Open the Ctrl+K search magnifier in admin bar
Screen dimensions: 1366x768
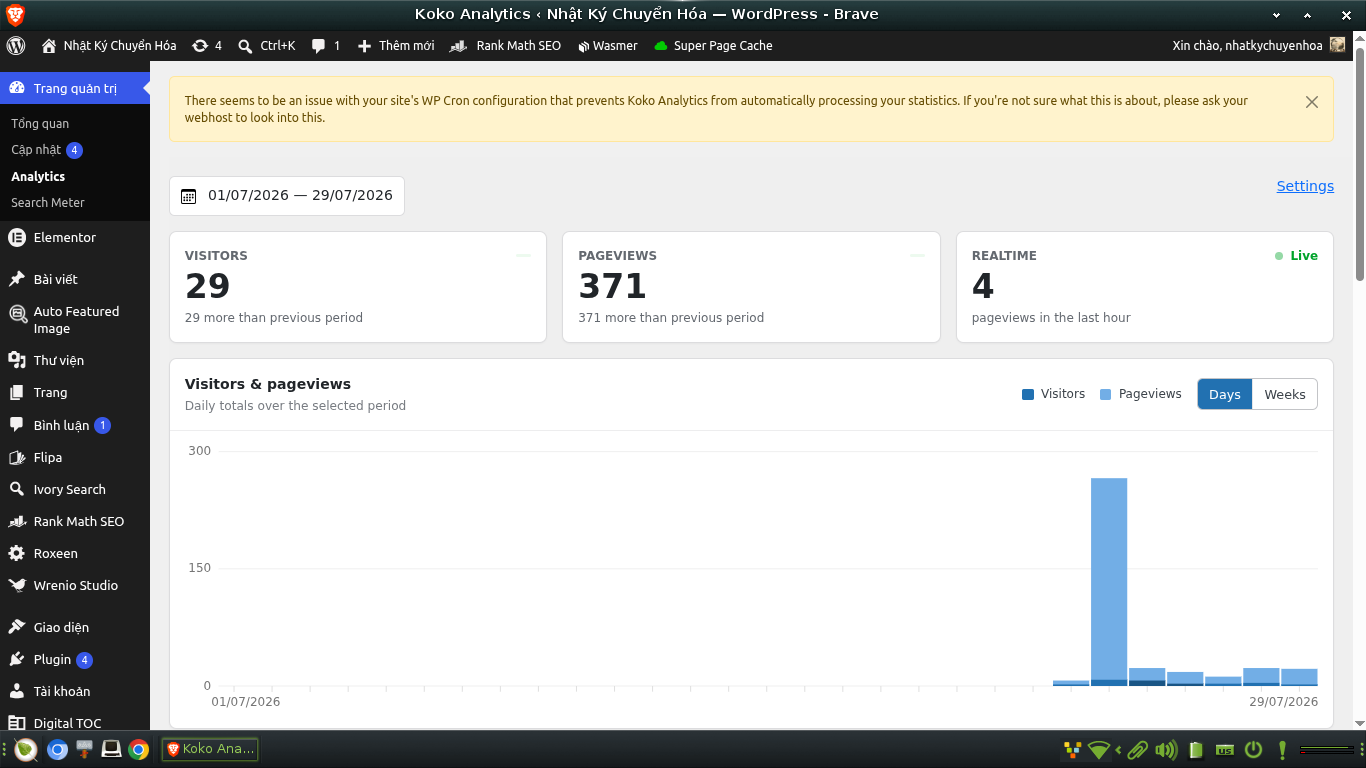pos(245,45)
